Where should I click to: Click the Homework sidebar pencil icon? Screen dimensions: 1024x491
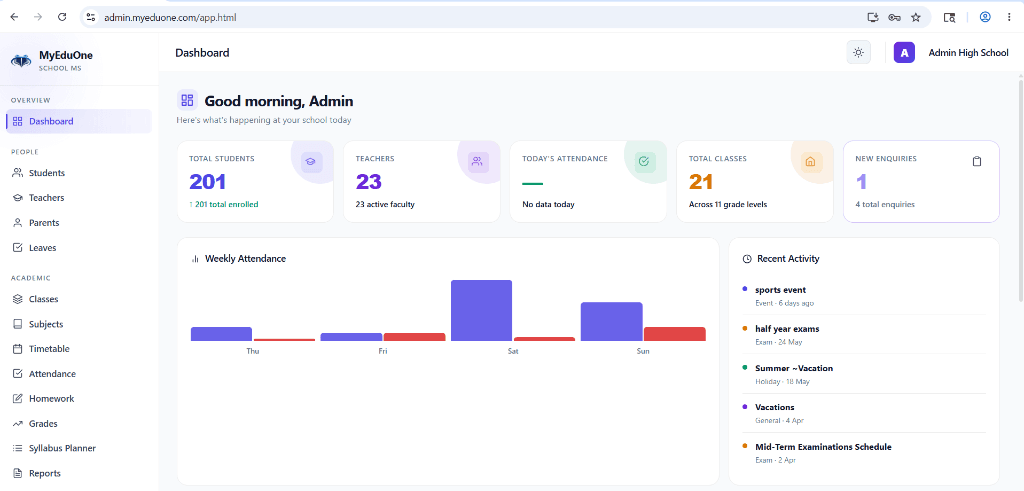18,399
